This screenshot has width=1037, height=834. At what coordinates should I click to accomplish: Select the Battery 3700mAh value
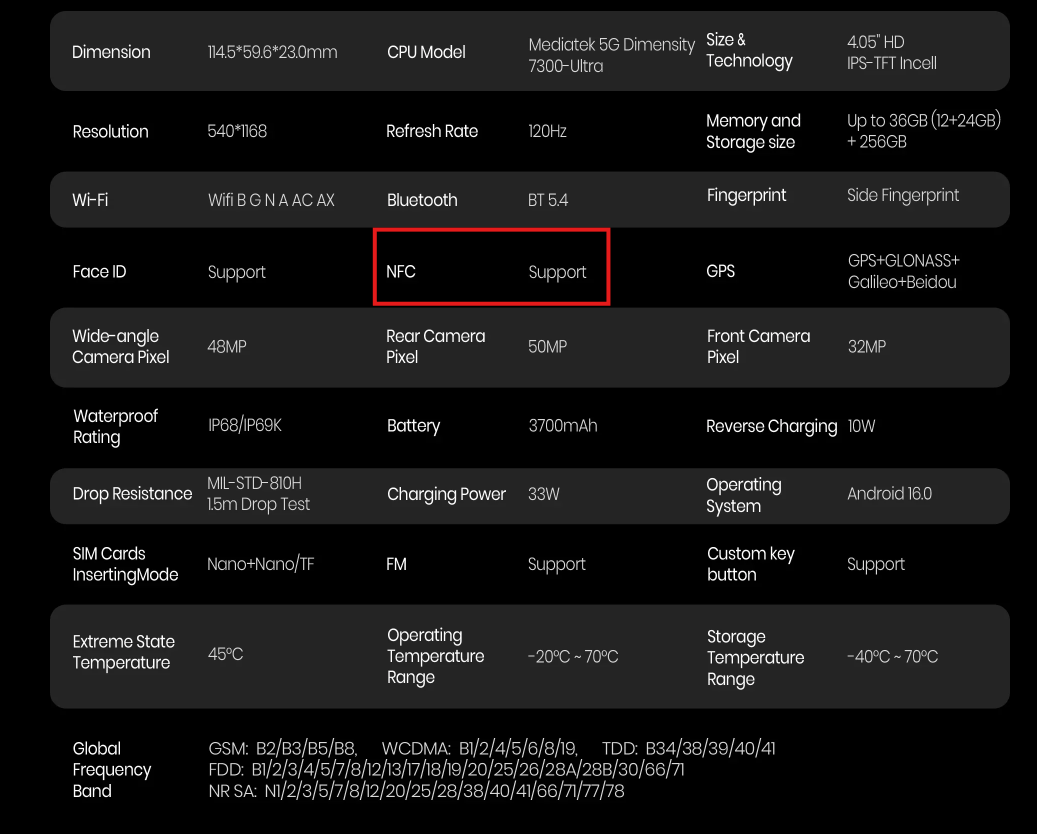point(562,425)
